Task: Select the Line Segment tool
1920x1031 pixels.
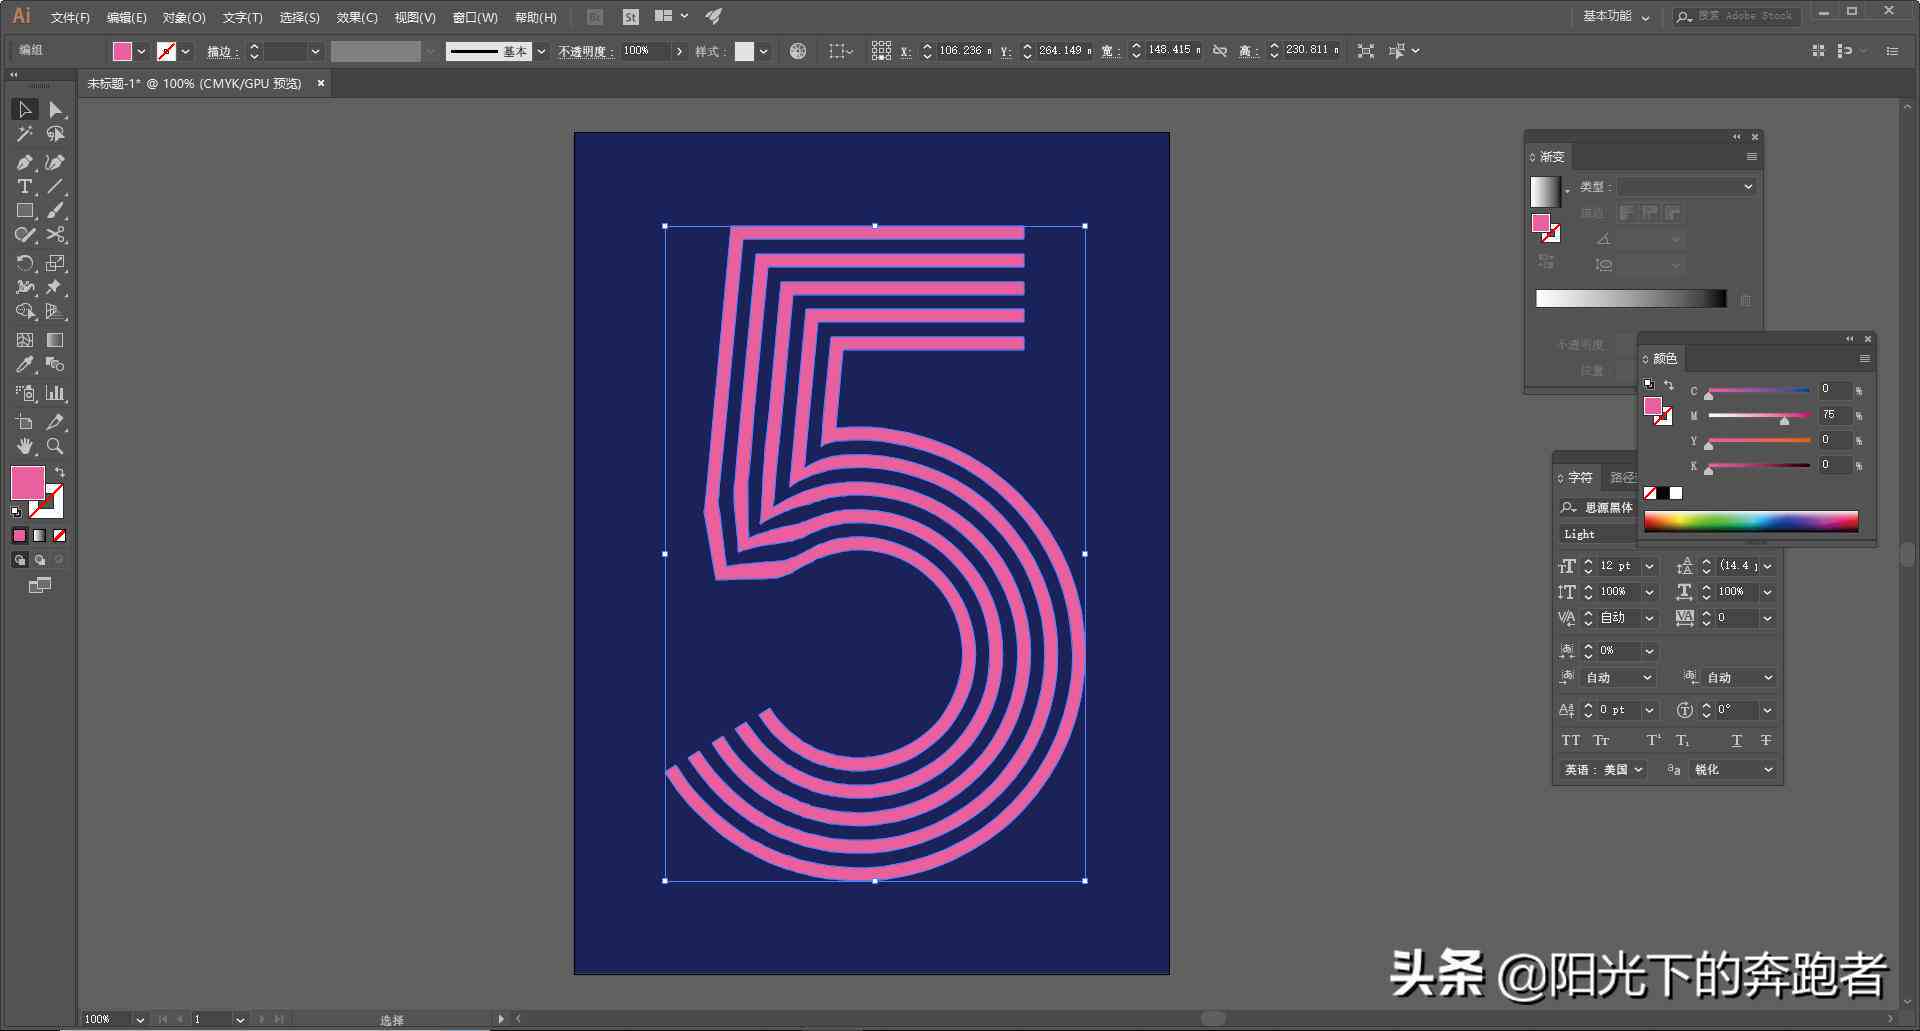Action: (56, 187)
